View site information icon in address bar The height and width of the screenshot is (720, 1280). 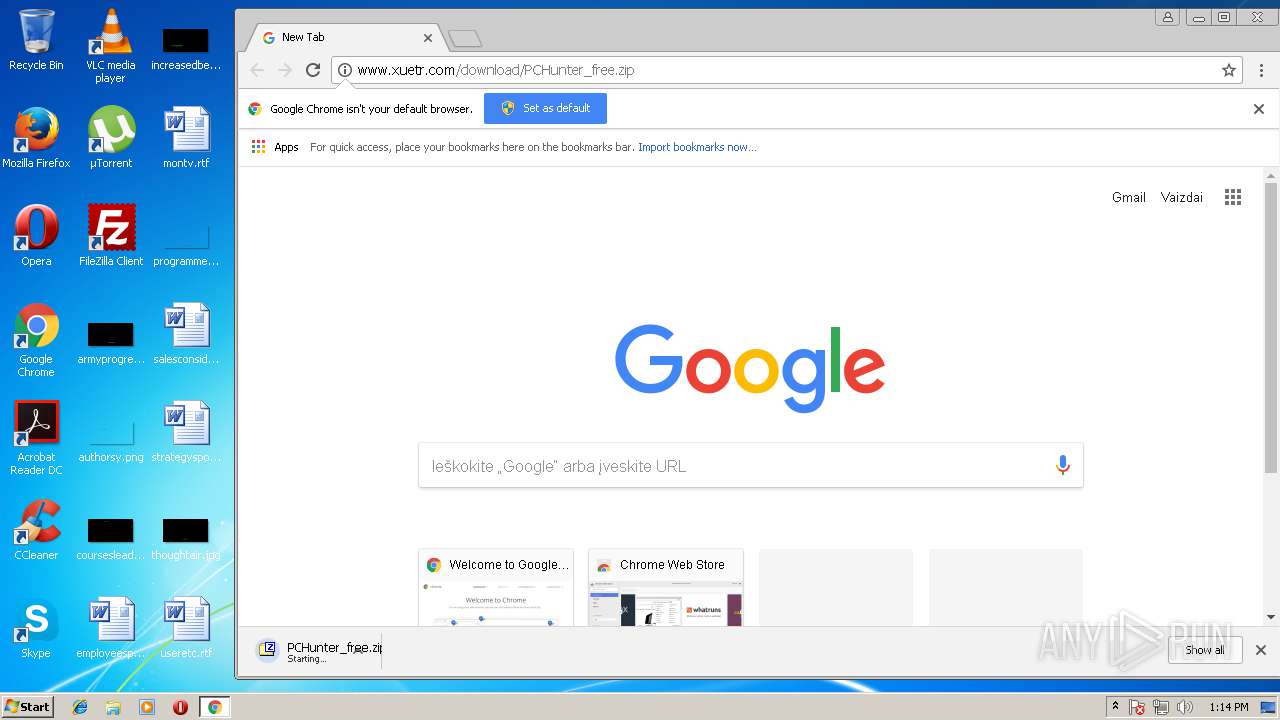click(345, 70)
